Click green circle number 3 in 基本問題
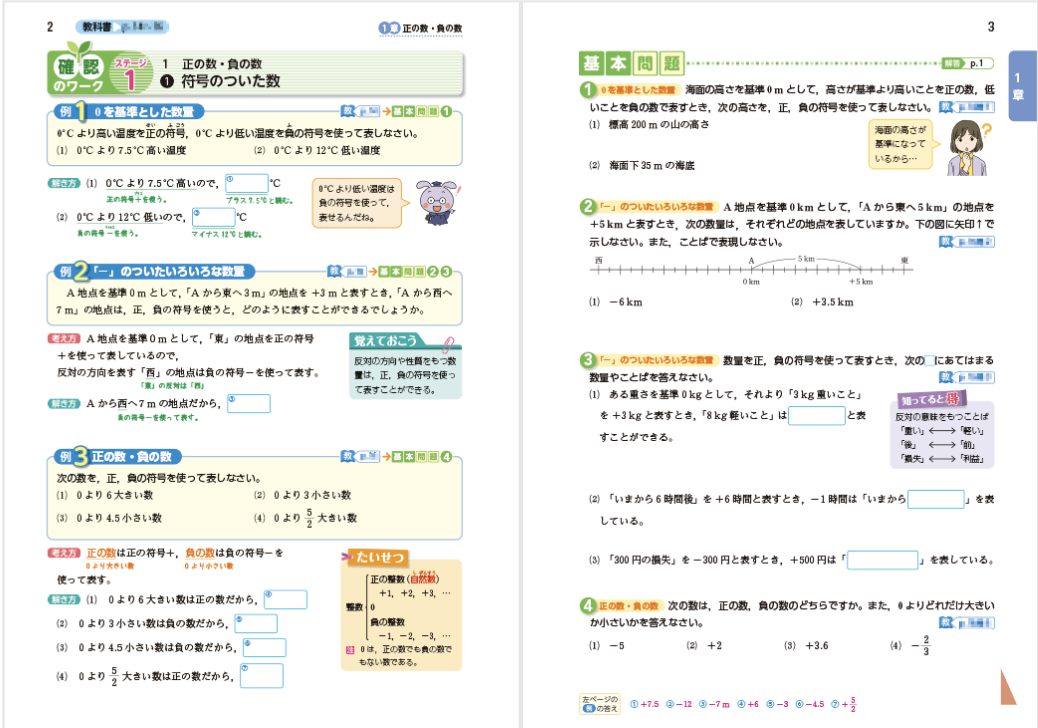The image size is (1038, 728). point(588,360)
